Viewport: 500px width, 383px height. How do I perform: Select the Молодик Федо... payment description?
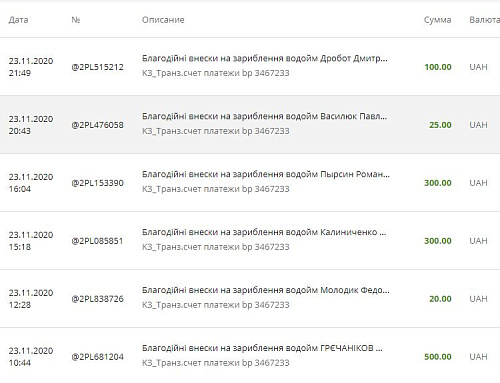pos(266,291)
